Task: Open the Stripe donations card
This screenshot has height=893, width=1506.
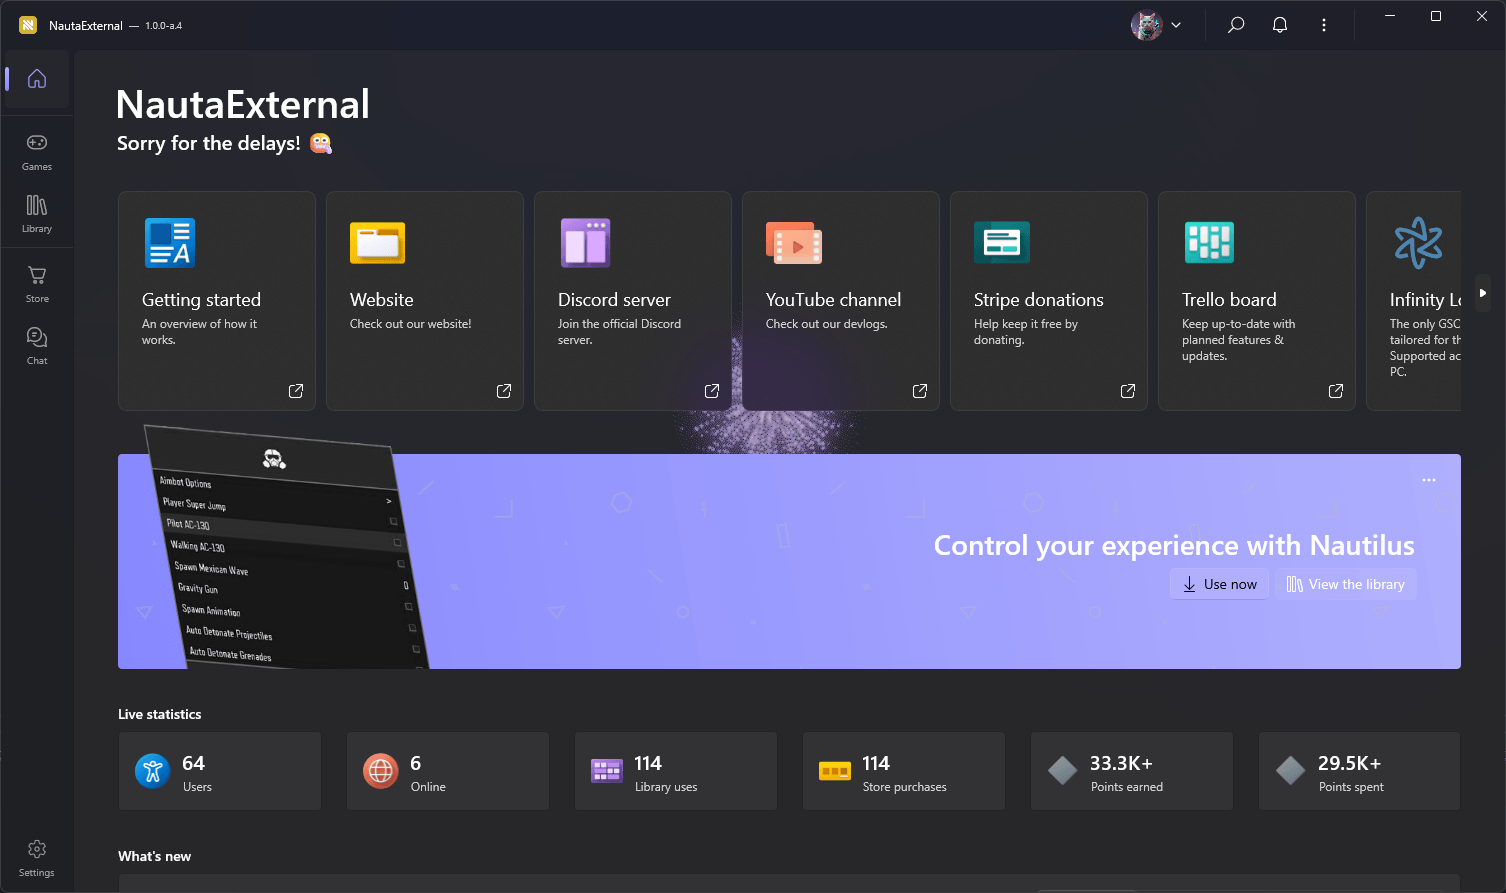Action: pos(1049,301)
